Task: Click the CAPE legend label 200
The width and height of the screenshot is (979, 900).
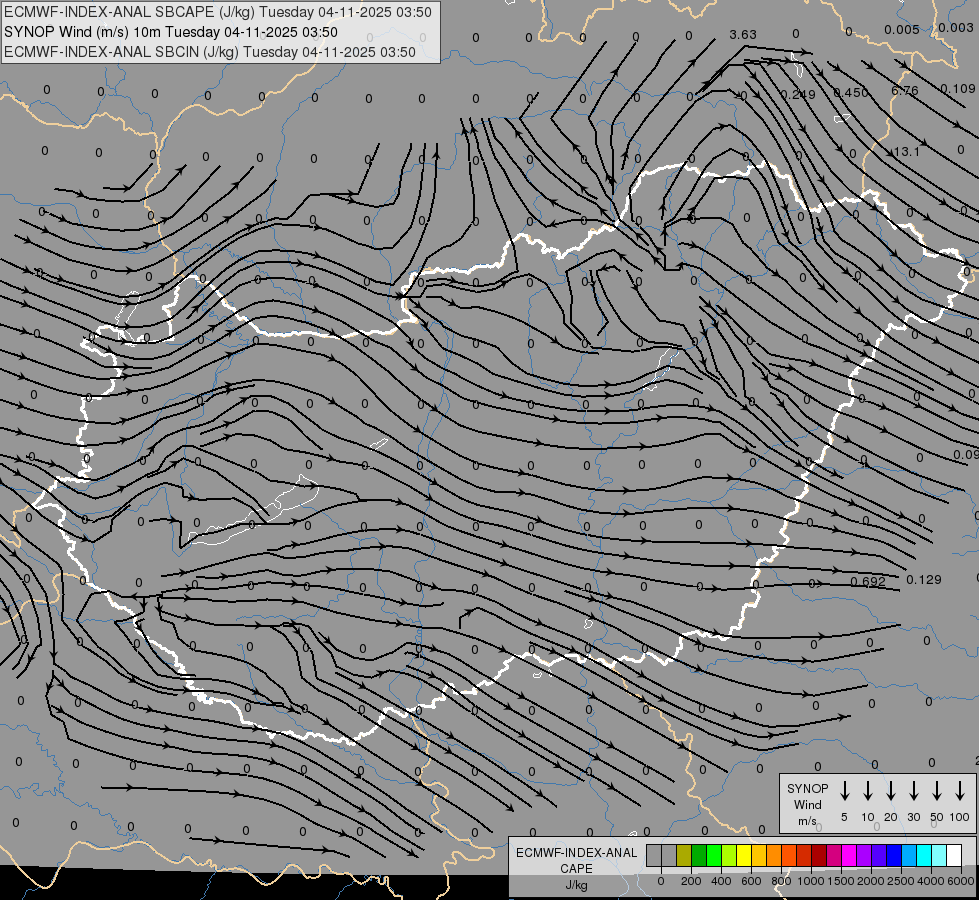Action: click(x=691, y=881)
